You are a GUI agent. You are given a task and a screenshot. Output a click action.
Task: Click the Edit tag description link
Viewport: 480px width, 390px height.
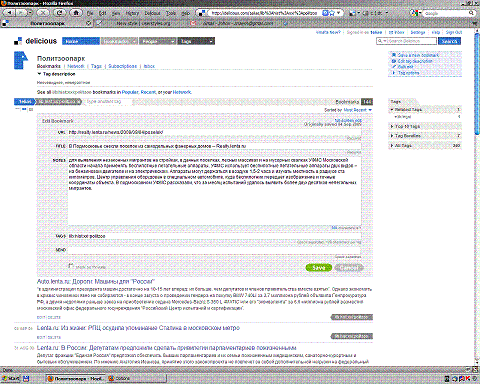tap(415, 61)
